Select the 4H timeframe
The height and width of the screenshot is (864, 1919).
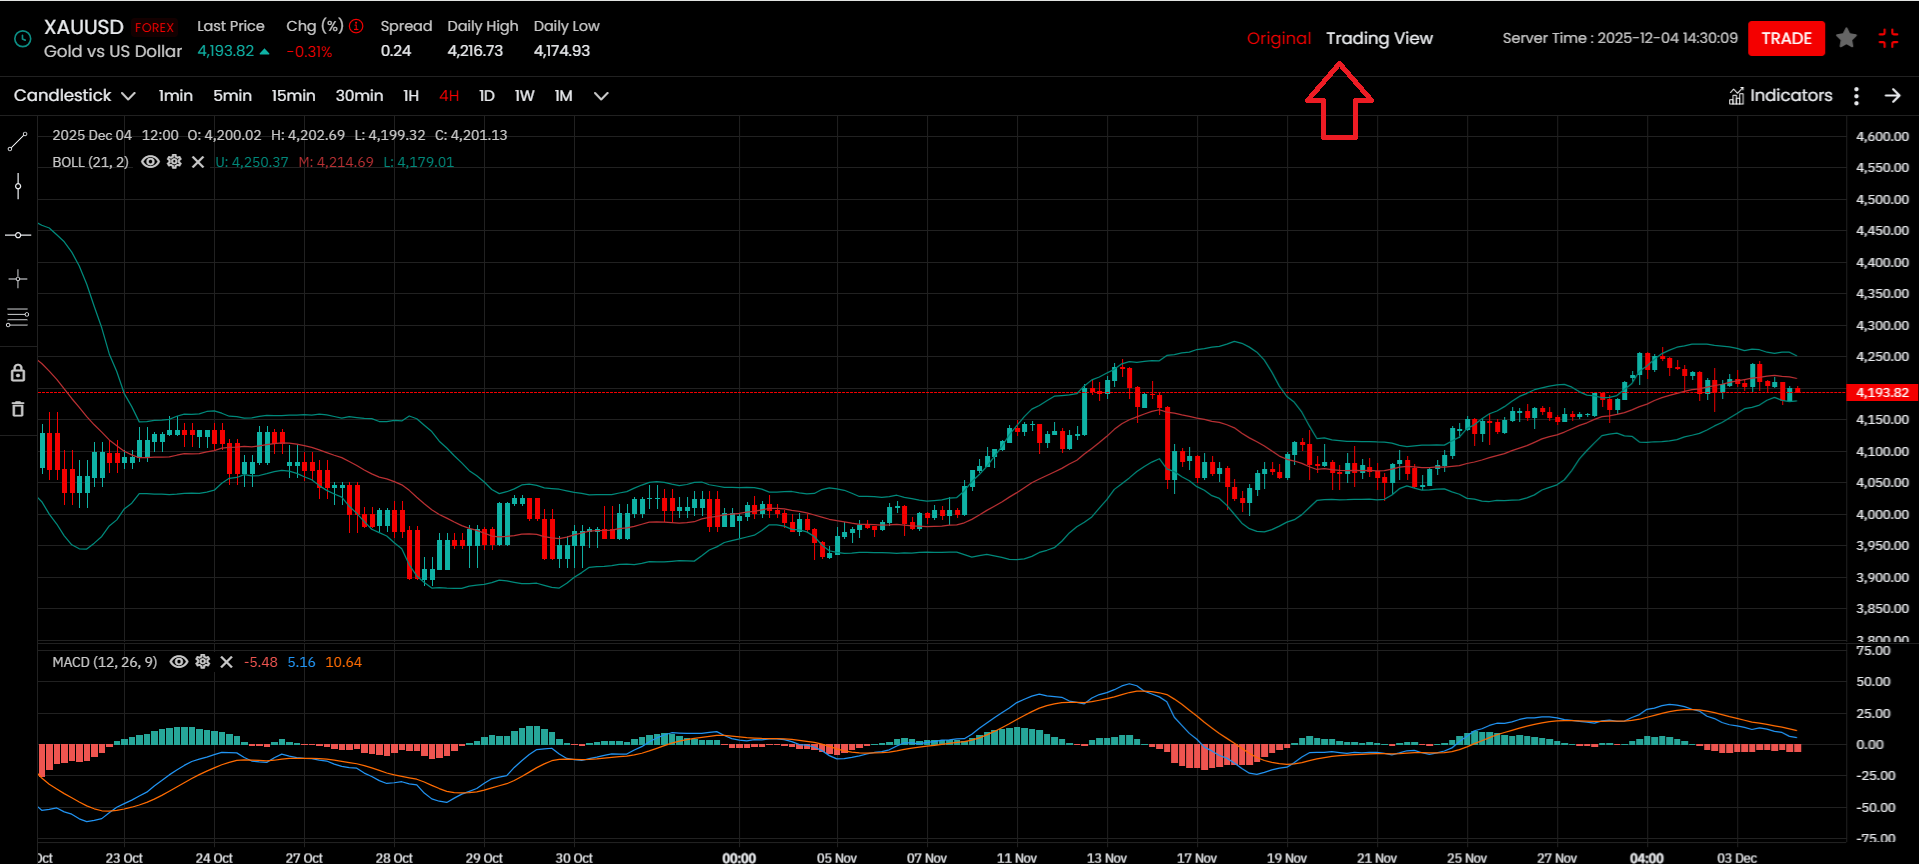click(x=449, y=96)
